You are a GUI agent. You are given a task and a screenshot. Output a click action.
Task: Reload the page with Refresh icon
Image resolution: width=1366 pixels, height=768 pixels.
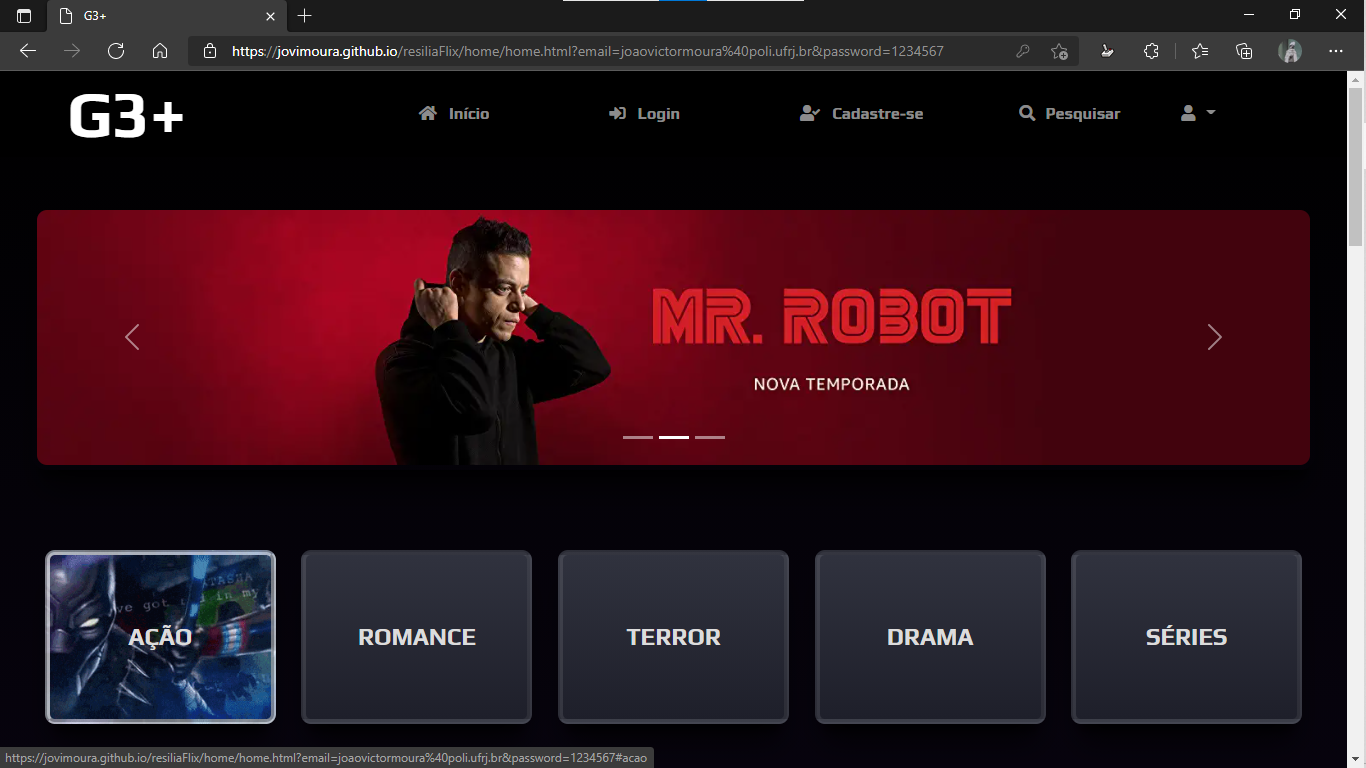(x=116, y=51)
